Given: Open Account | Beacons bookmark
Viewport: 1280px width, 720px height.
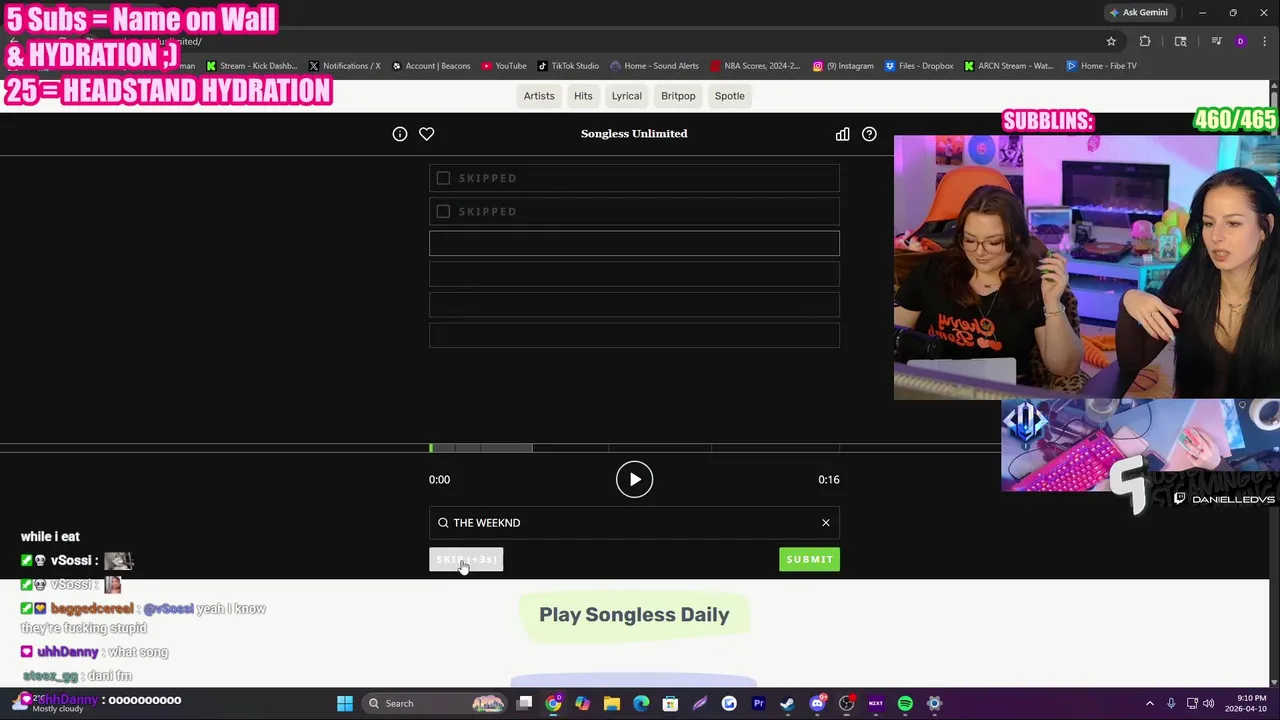Looking at the screenshot, I should (431, 66).
